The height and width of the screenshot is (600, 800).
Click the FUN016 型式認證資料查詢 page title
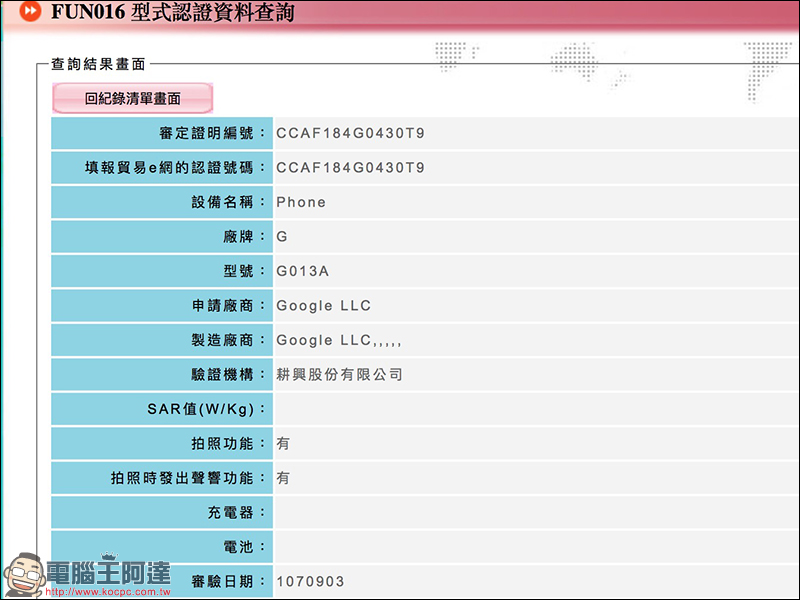pyautogui.click(x=172, y=11)
